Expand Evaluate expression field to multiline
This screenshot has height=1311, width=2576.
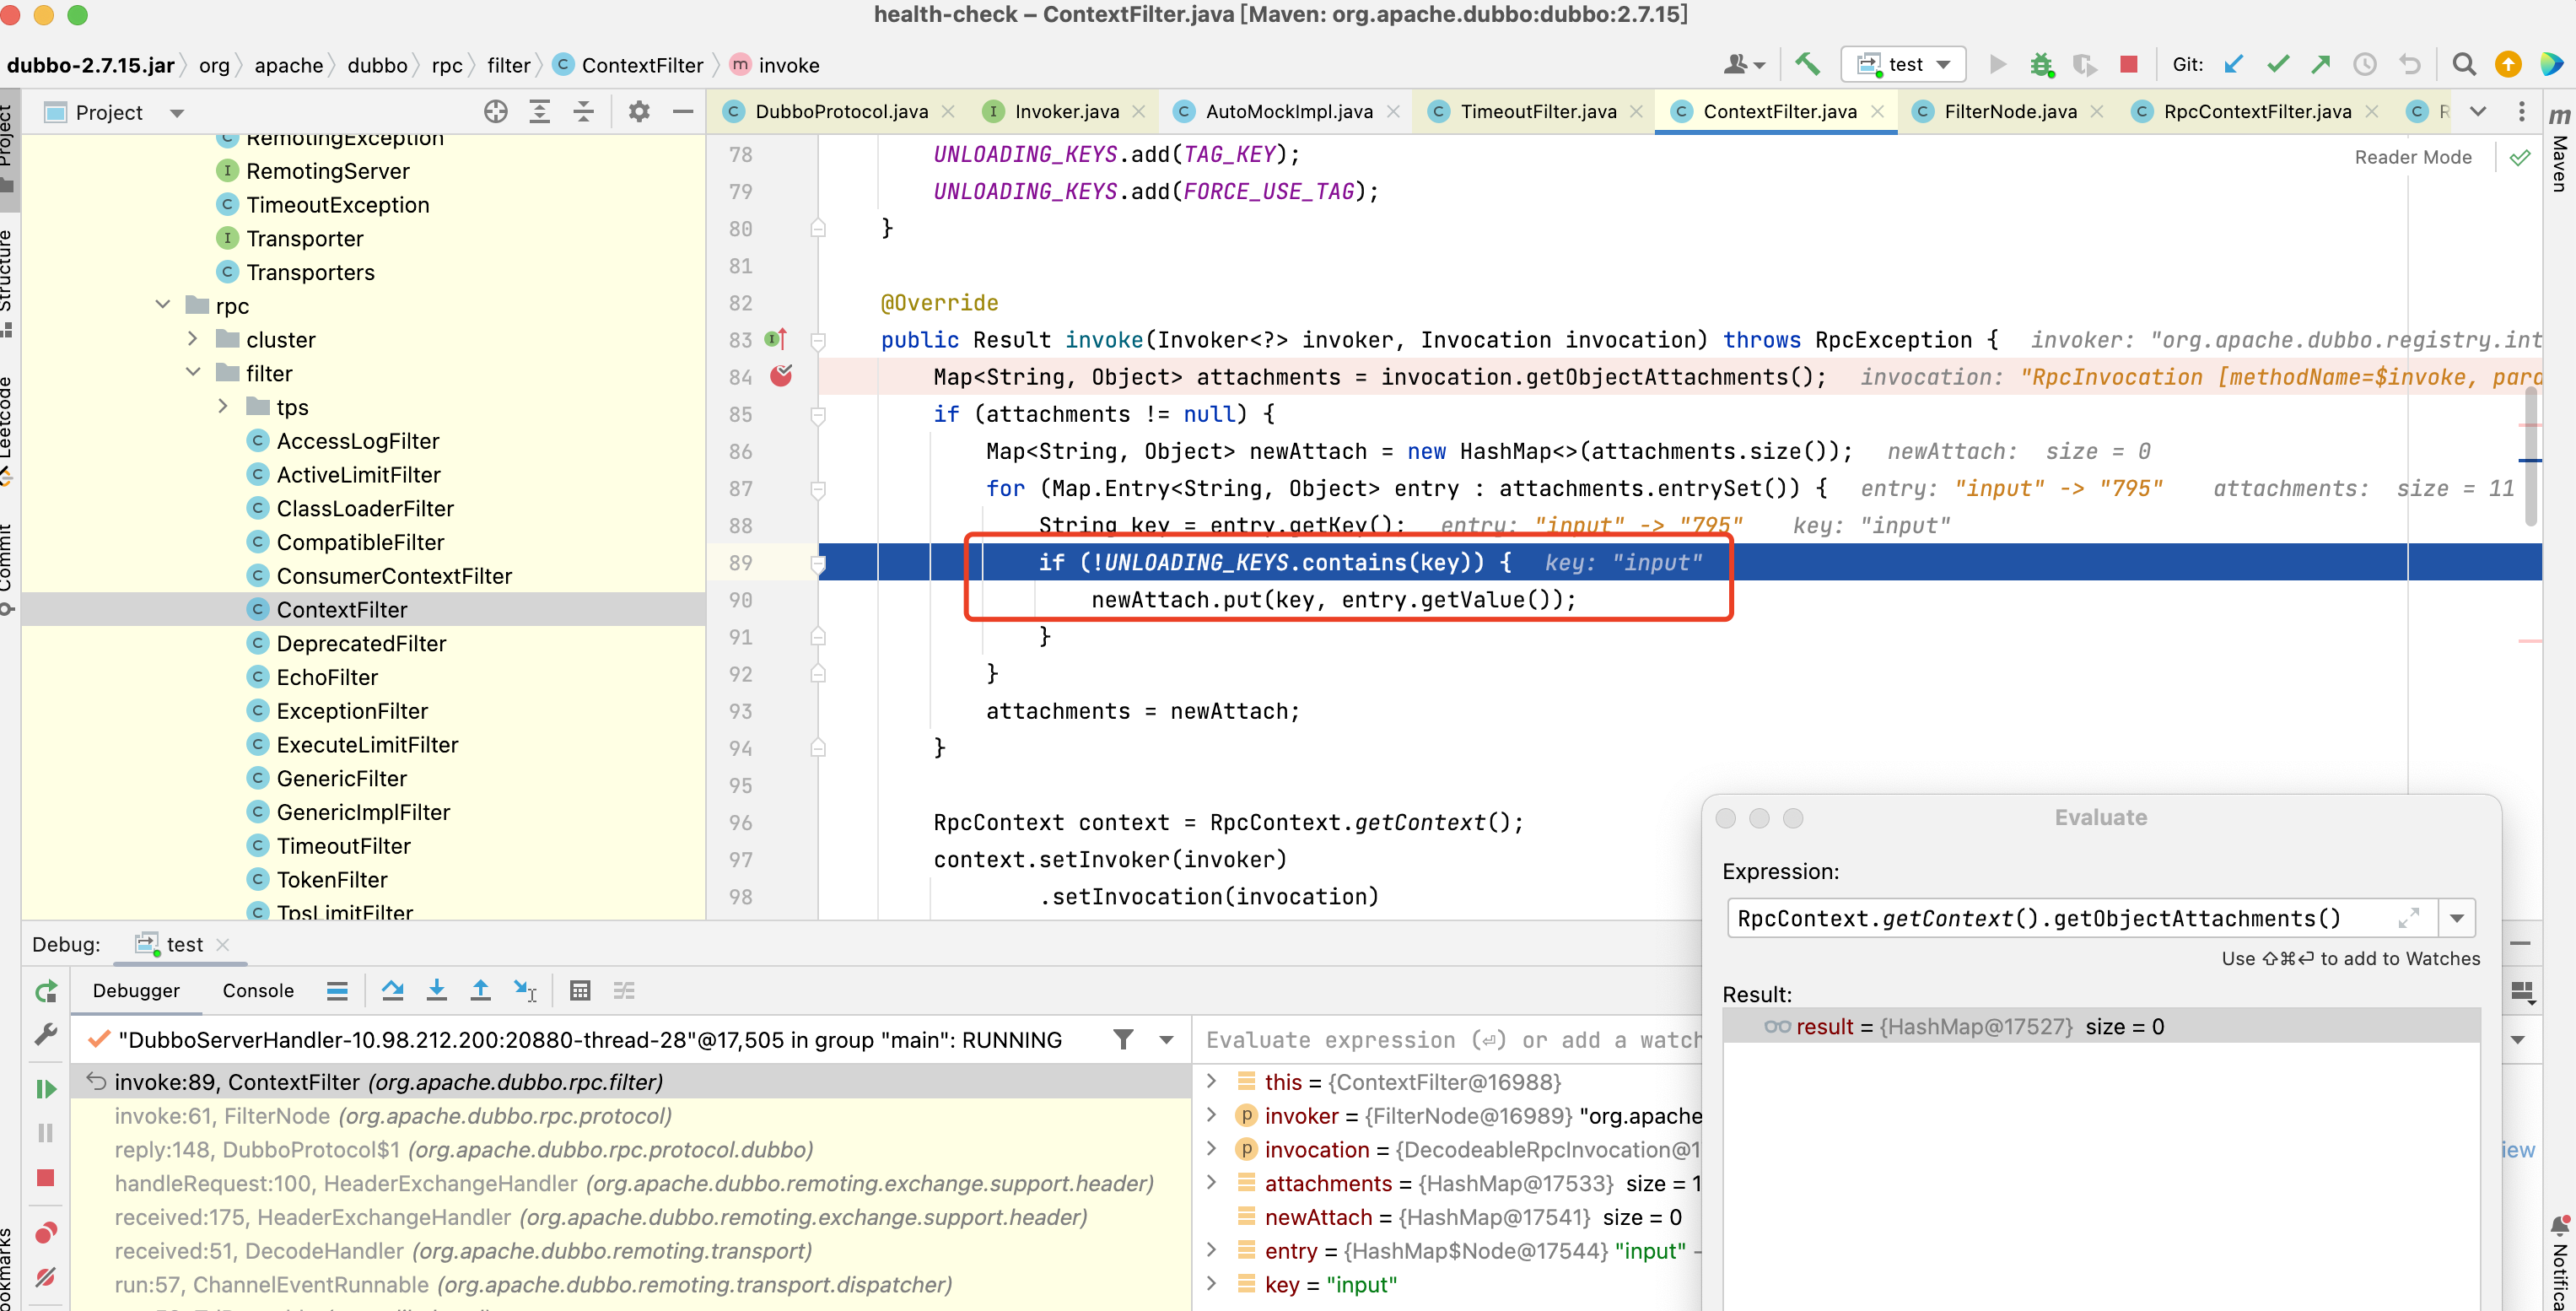[x=2408, y=917]
